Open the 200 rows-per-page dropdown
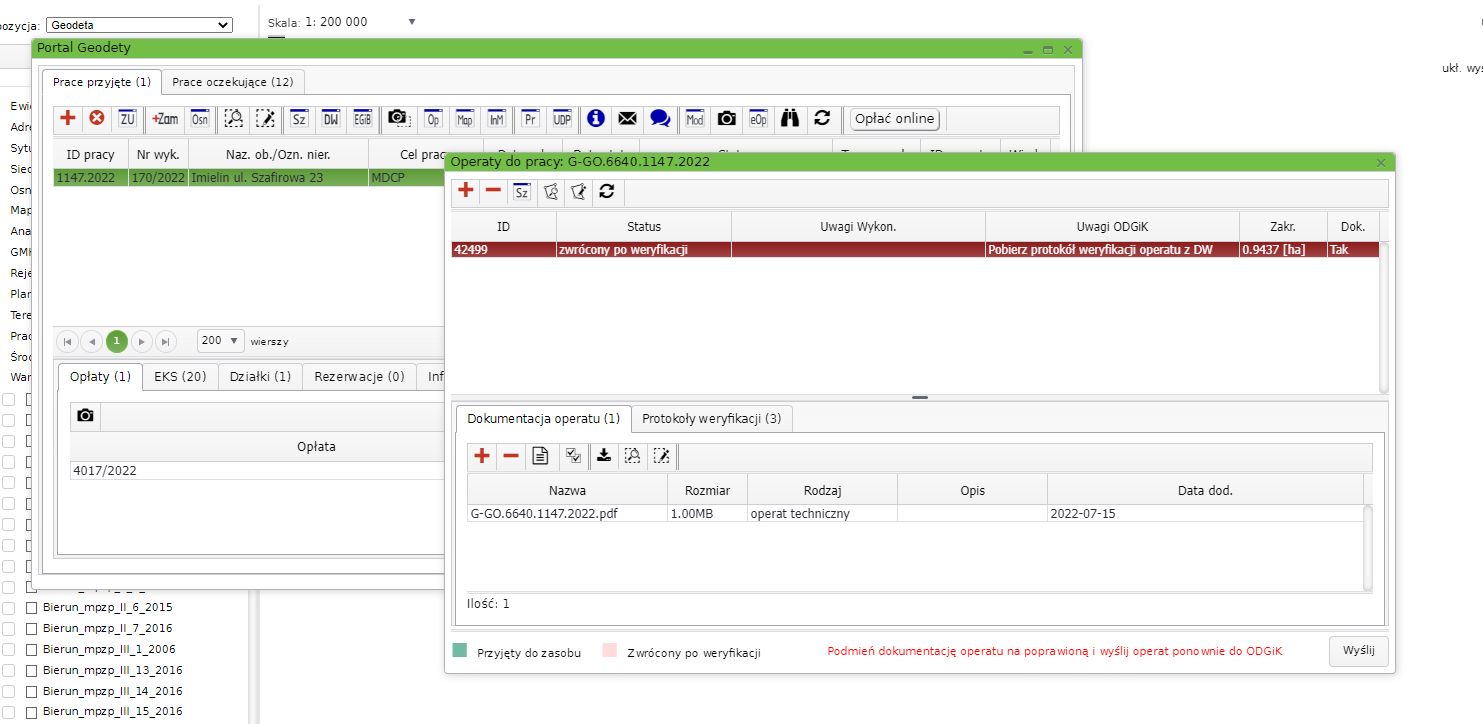The image size is (1483, 724). 221,341
